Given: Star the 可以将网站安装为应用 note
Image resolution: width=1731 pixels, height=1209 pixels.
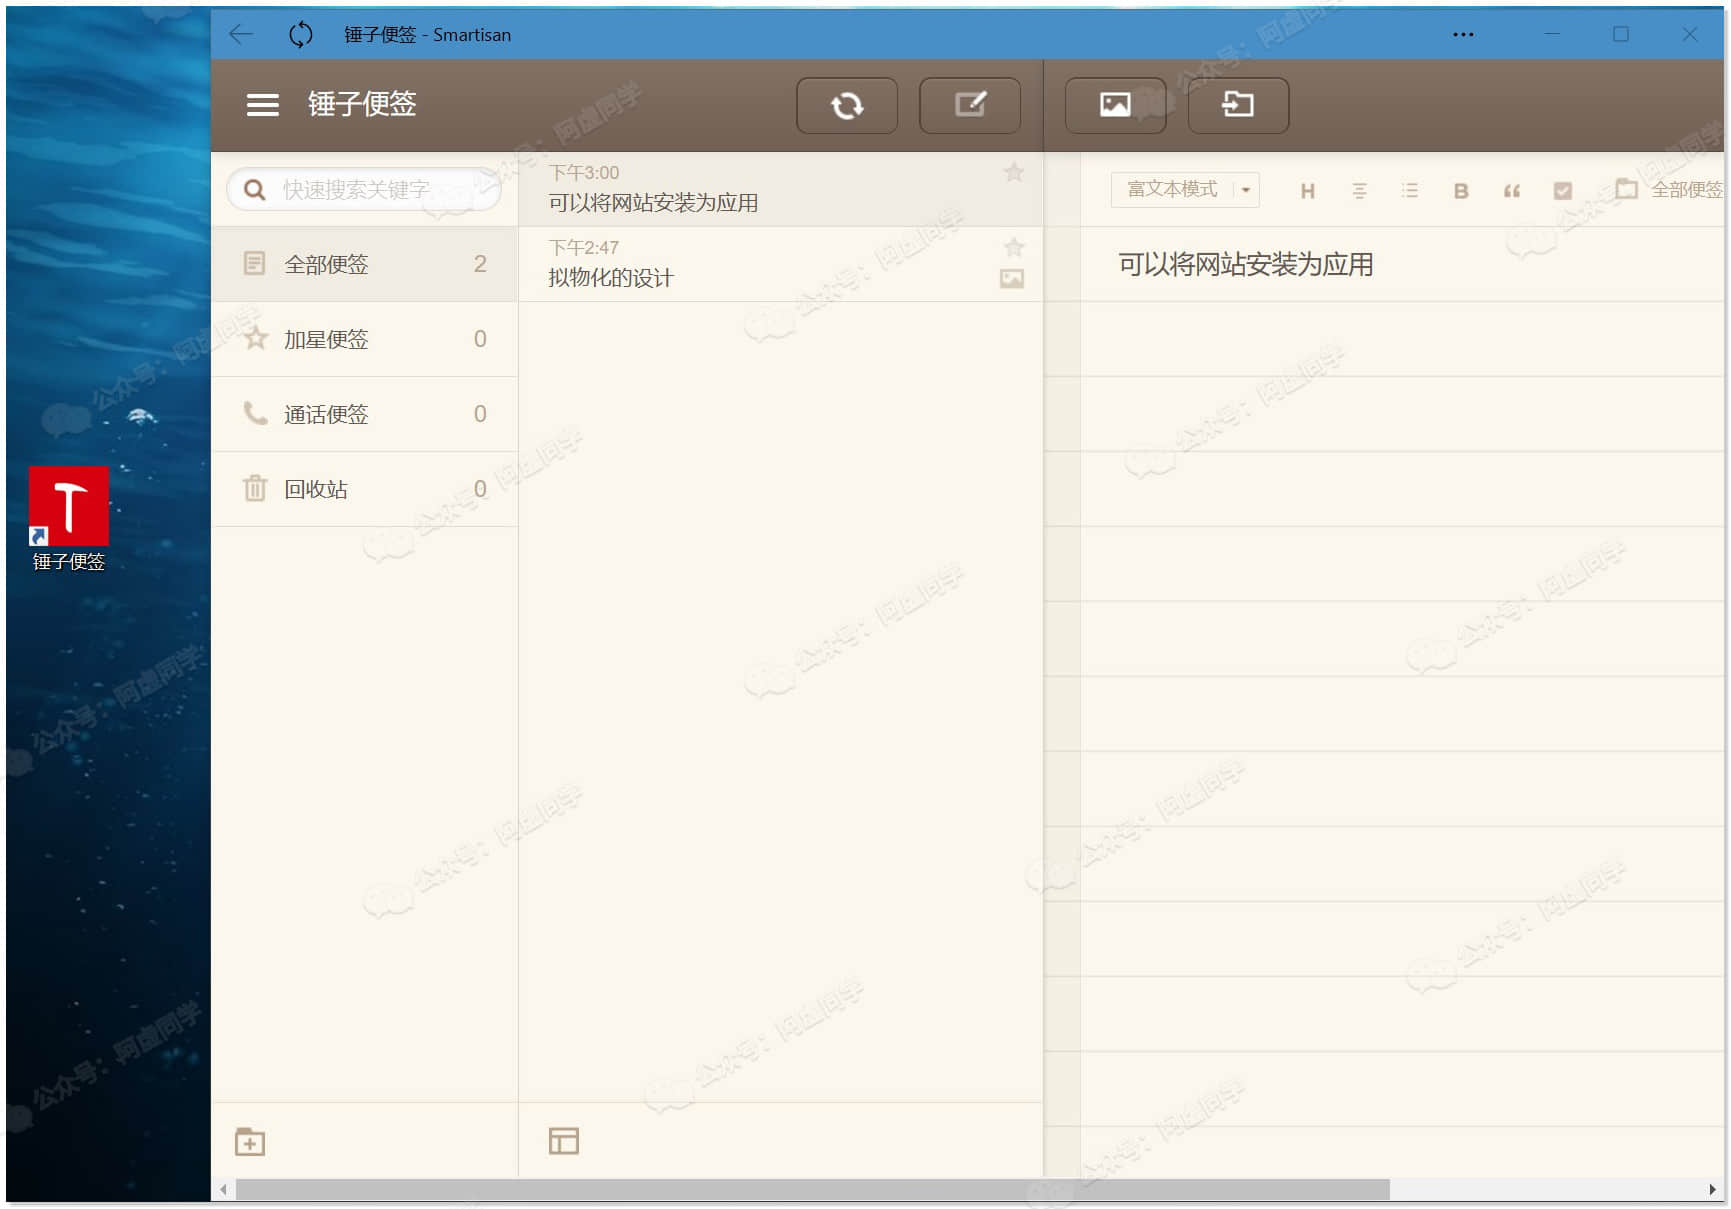Looking at the screenshot, I should pos(1013,173).
